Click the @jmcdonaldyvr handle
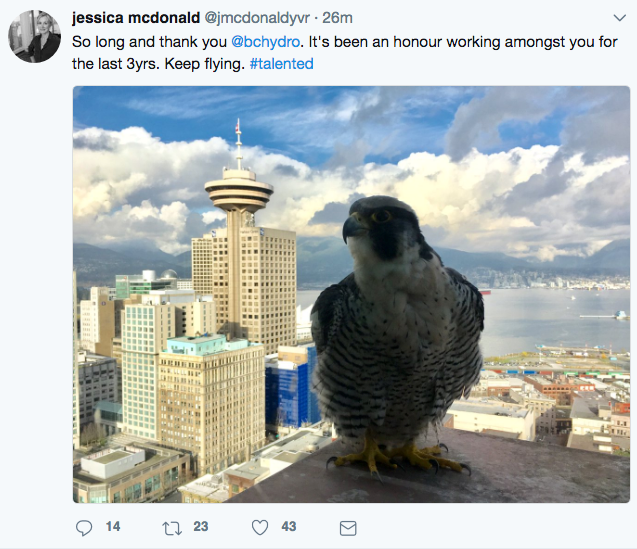637x549 pixels. (257, 18)
